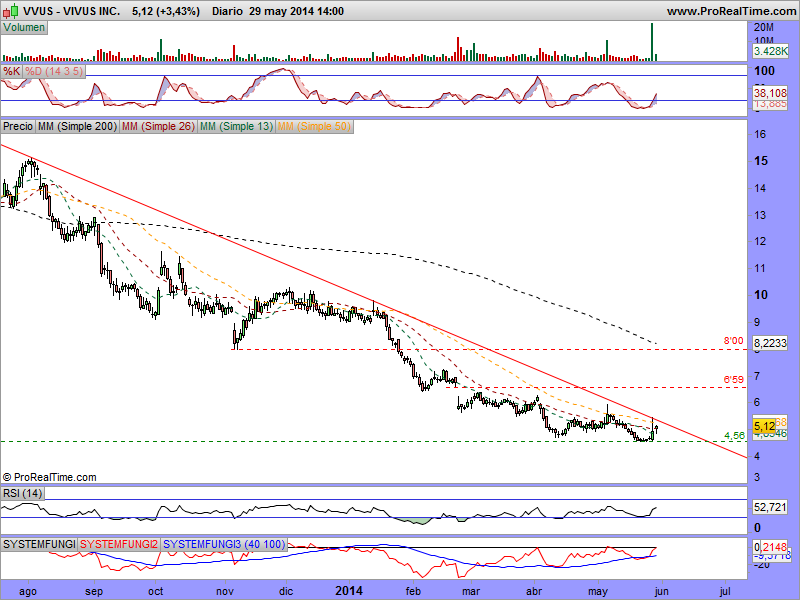Click the Volumen indicator label
Screen dimensions: 800x600
[24, 28]
